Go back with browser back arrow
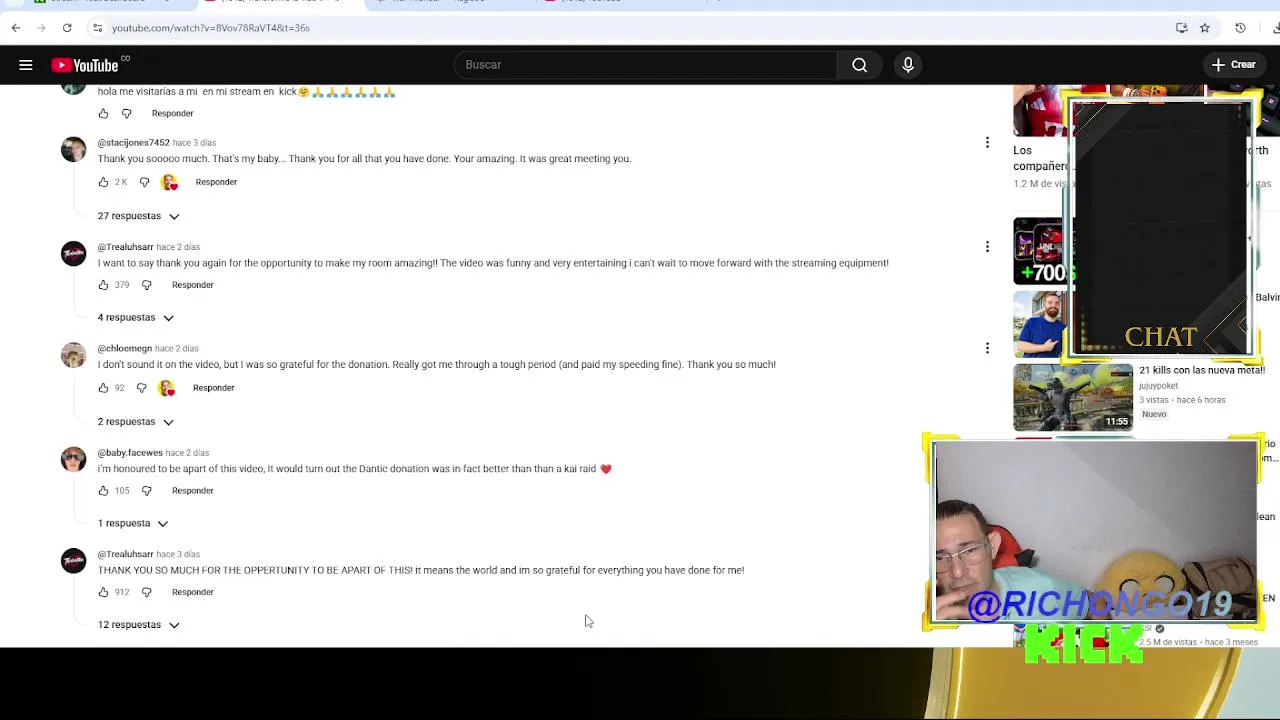 click(16, 28)
